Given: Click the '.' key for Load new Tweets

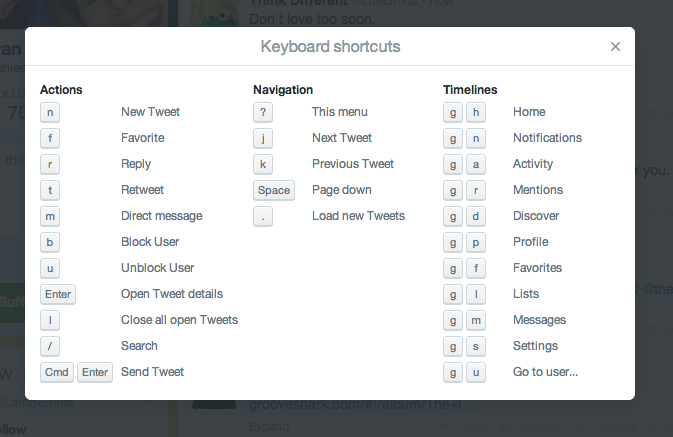Looking at the screenshot, I should (263, 216).
